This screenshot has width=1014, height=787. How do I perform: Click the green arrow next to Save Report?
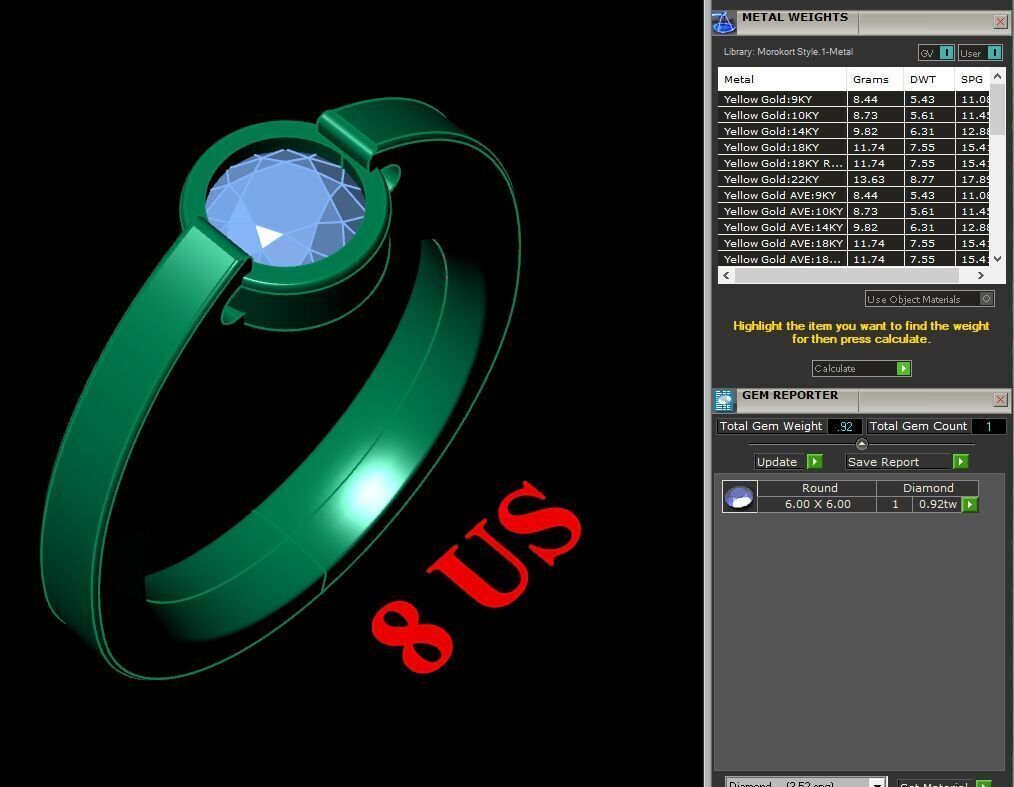(x=960, y=462)
